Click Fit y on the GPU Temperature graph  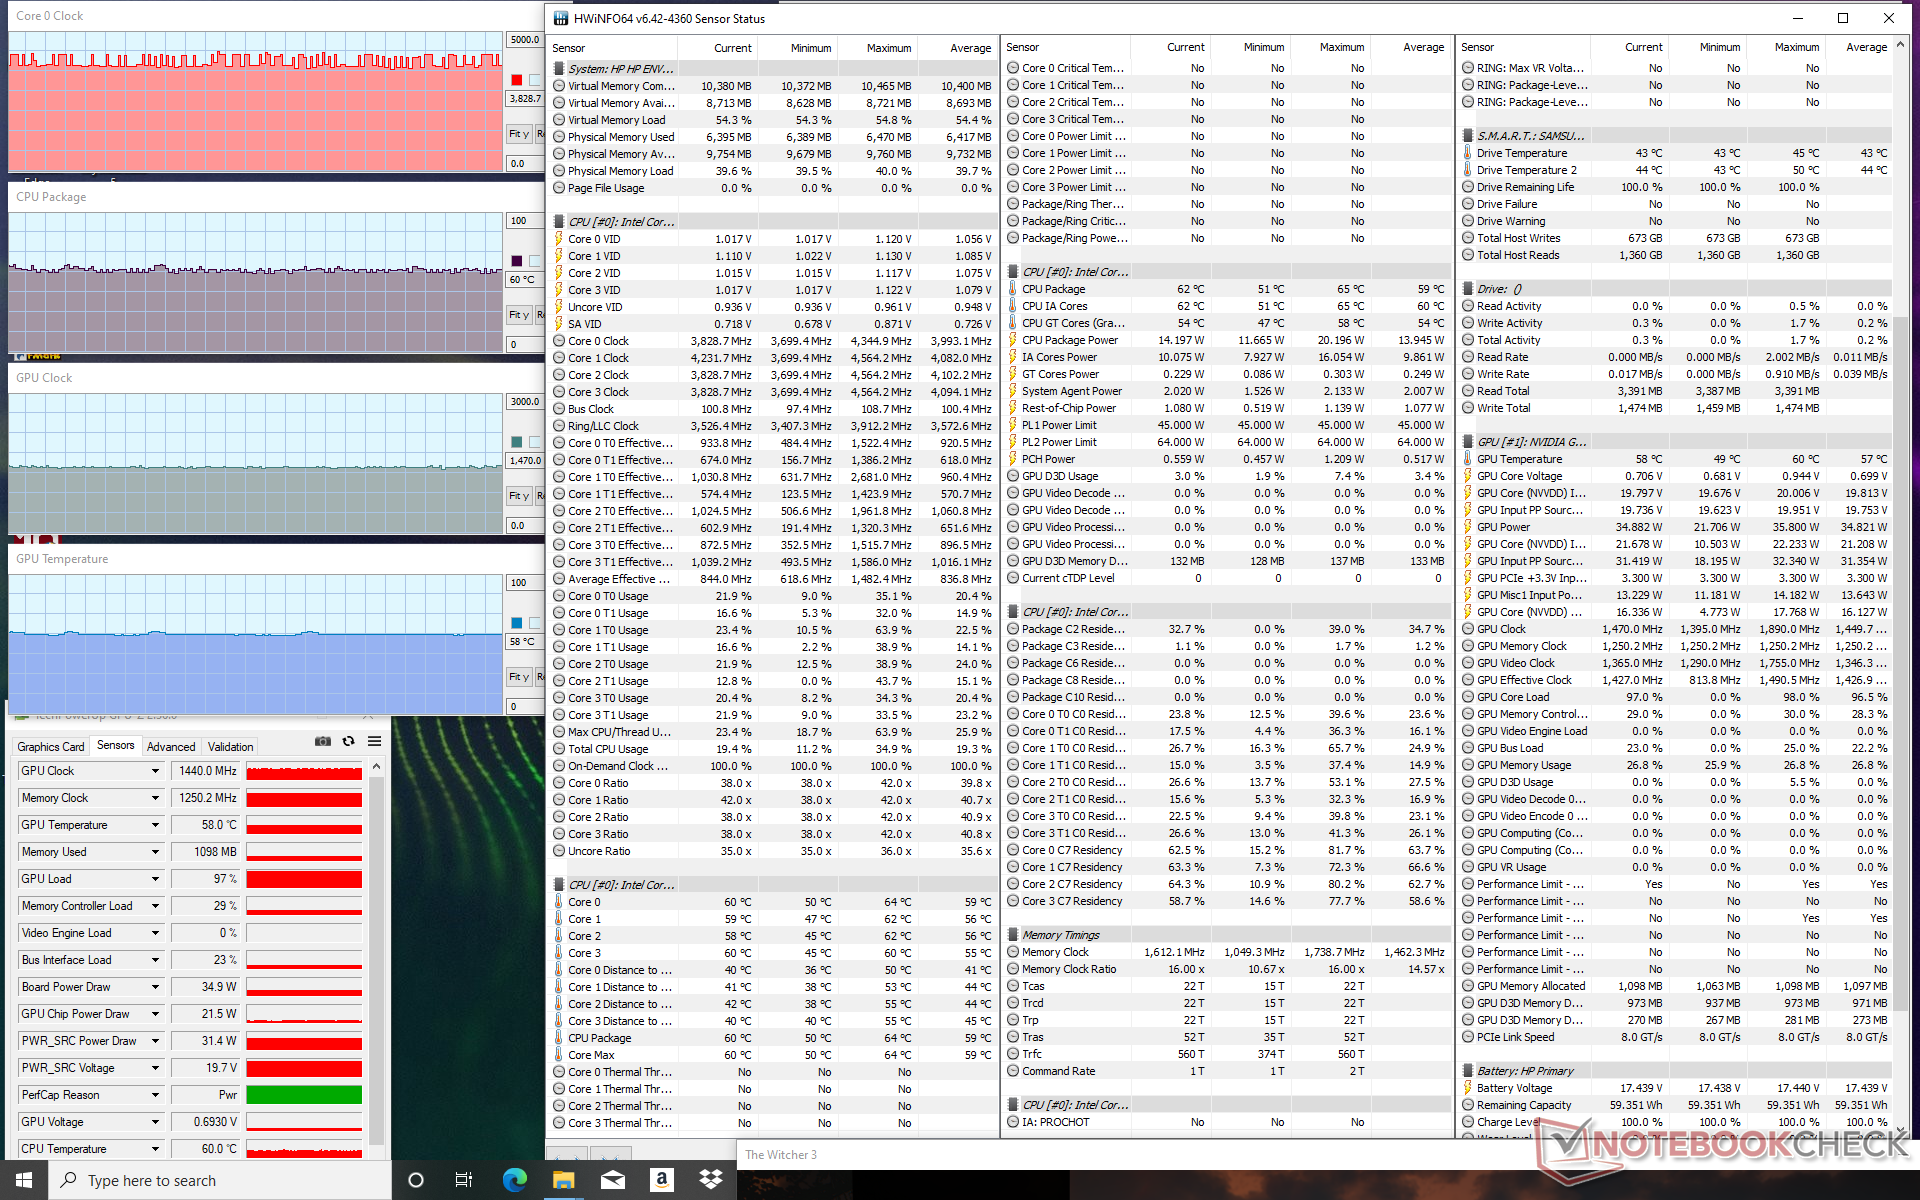click(518, 677)
